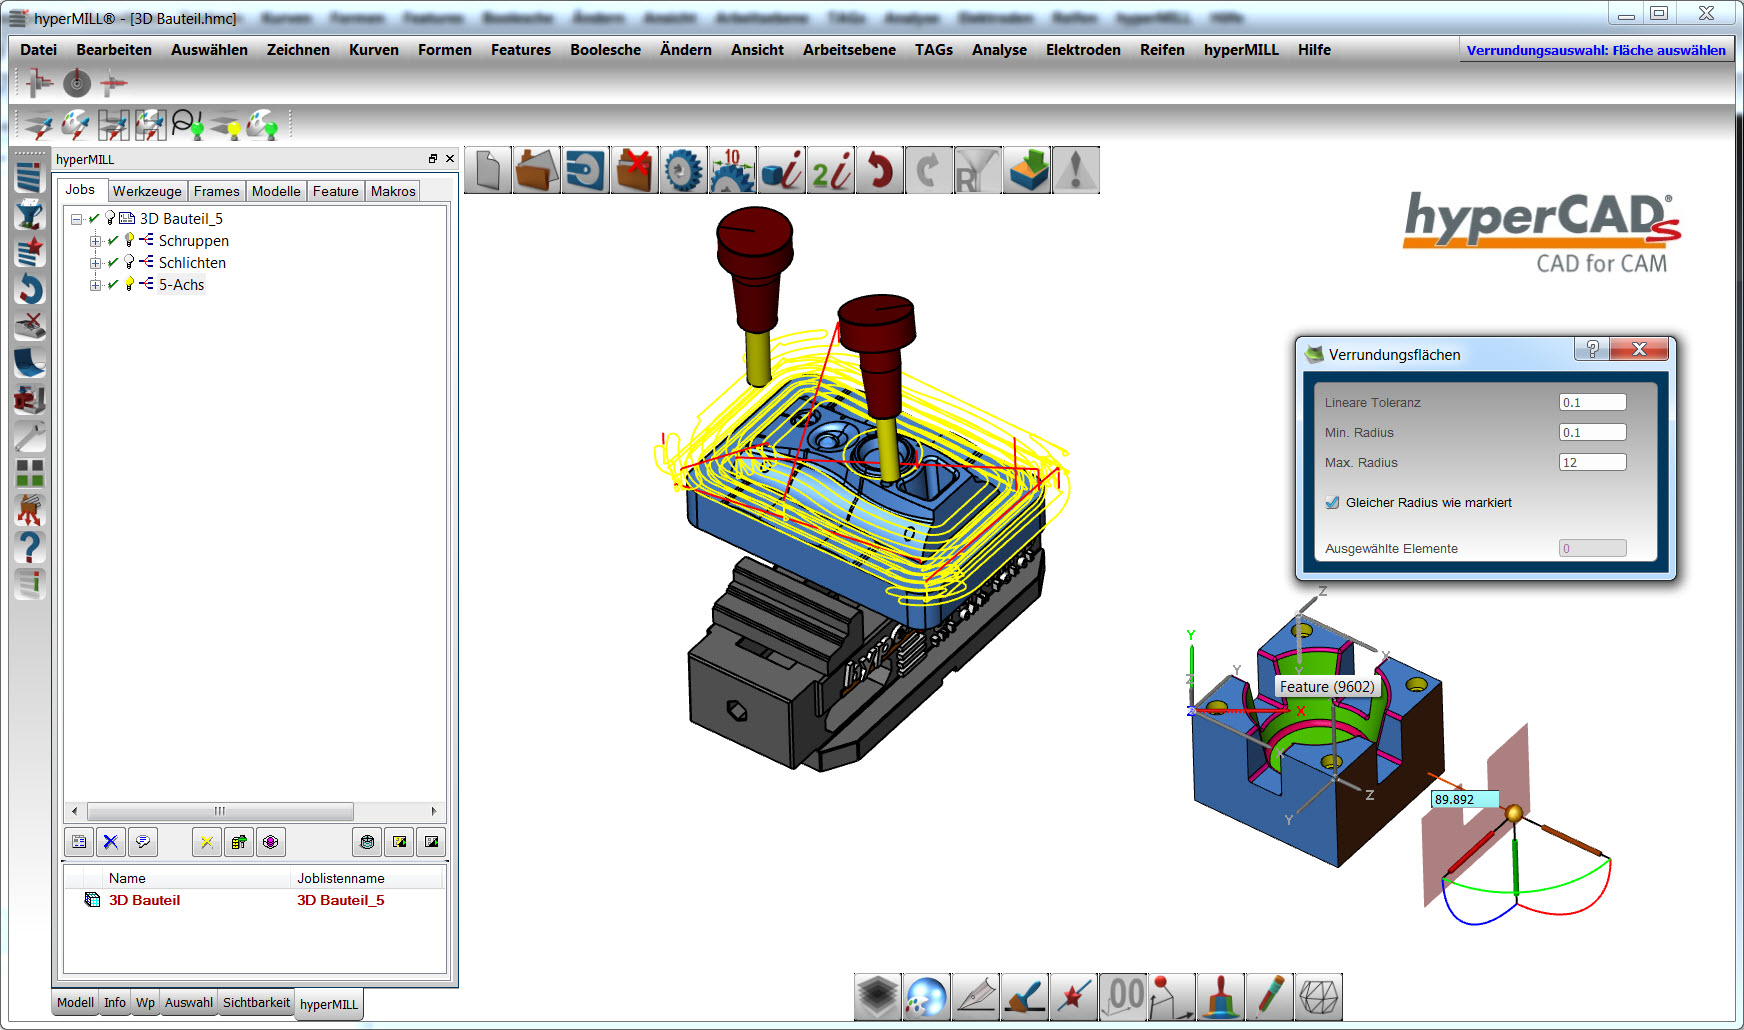Image resolution: width=1744 pixels, height=1030 pixels.
Task: Open the Elektroden menu
Action: click(1083, 50)
